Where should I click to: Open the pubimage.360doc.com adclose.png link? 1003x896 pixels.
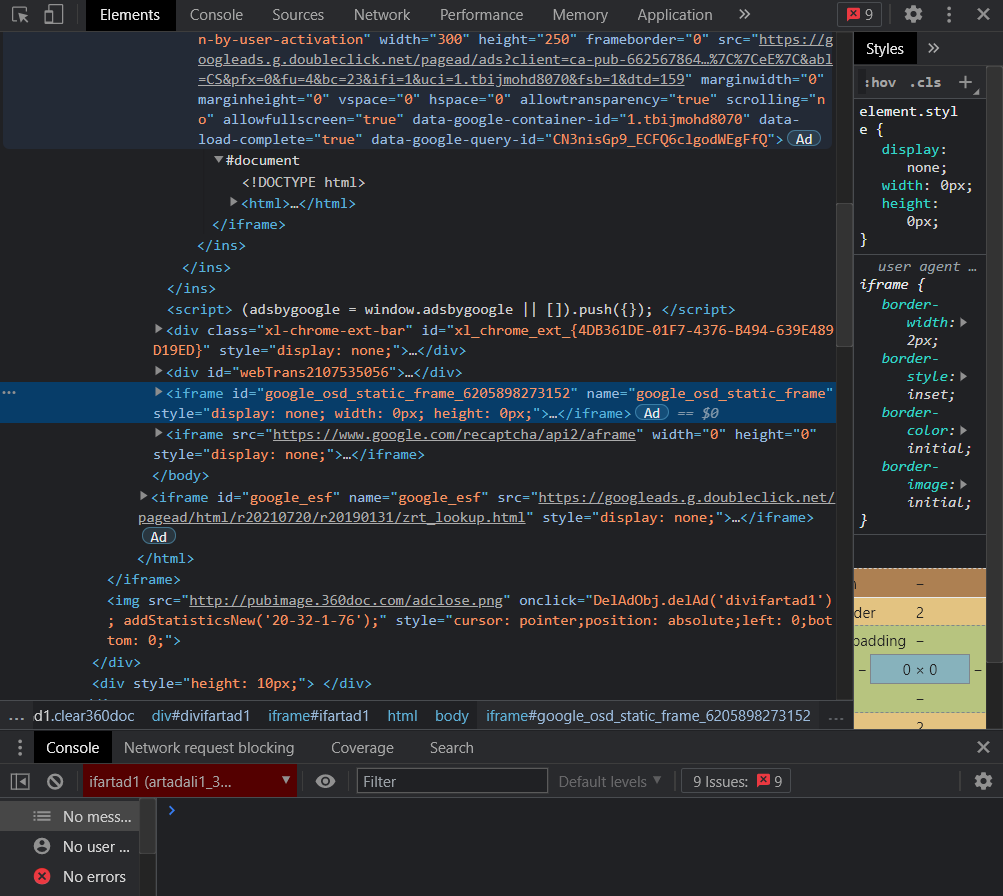346,600
